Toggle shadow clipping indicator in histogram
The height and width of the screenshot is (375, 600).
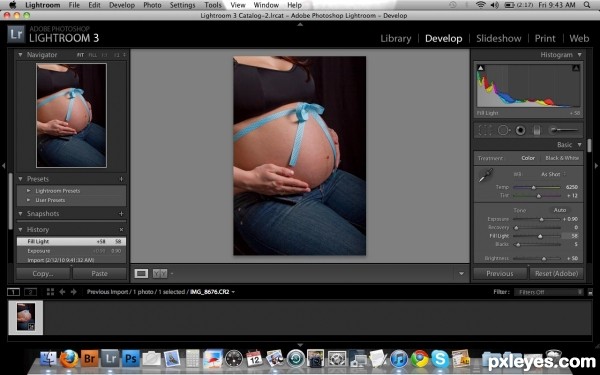click(481, 68)
